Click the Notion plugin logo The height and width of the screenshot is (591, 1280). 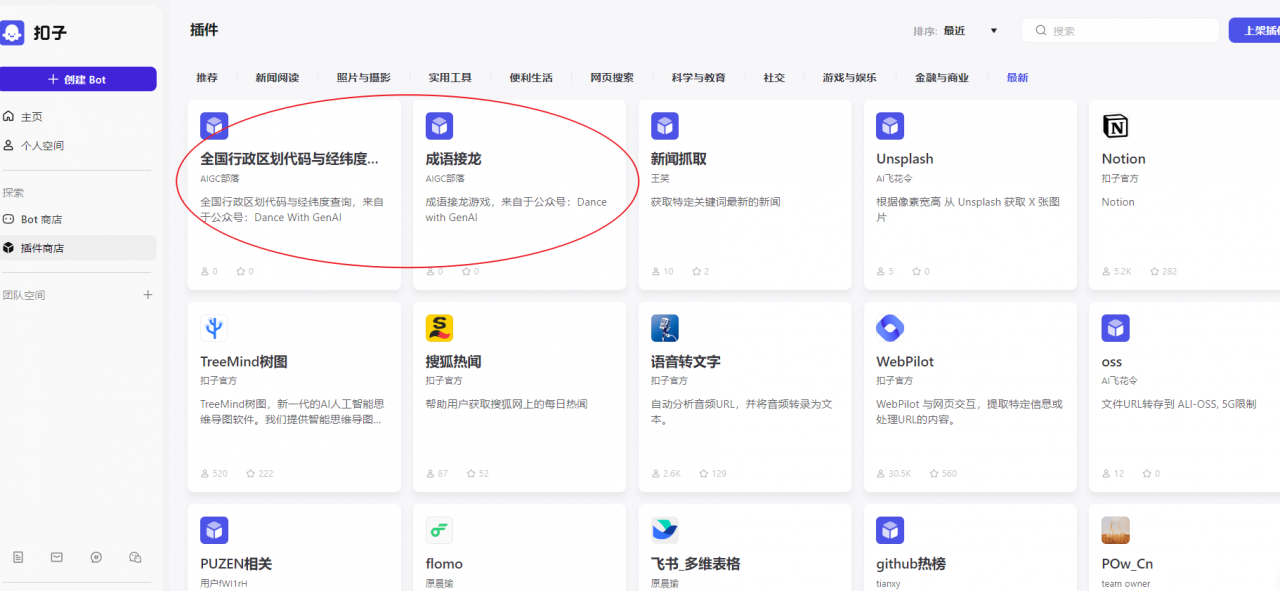click(x=1115, y=126)
